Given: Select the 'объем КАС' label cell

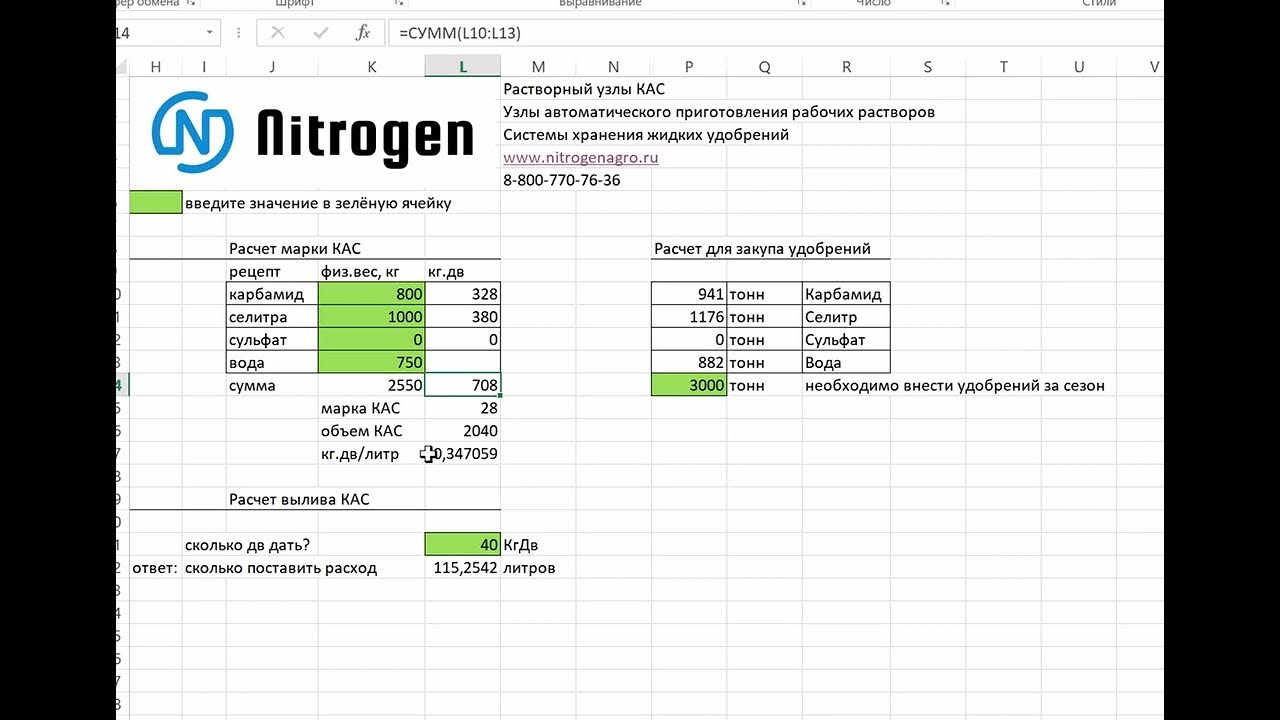Looking at the screenshot, I should [372, 431].
